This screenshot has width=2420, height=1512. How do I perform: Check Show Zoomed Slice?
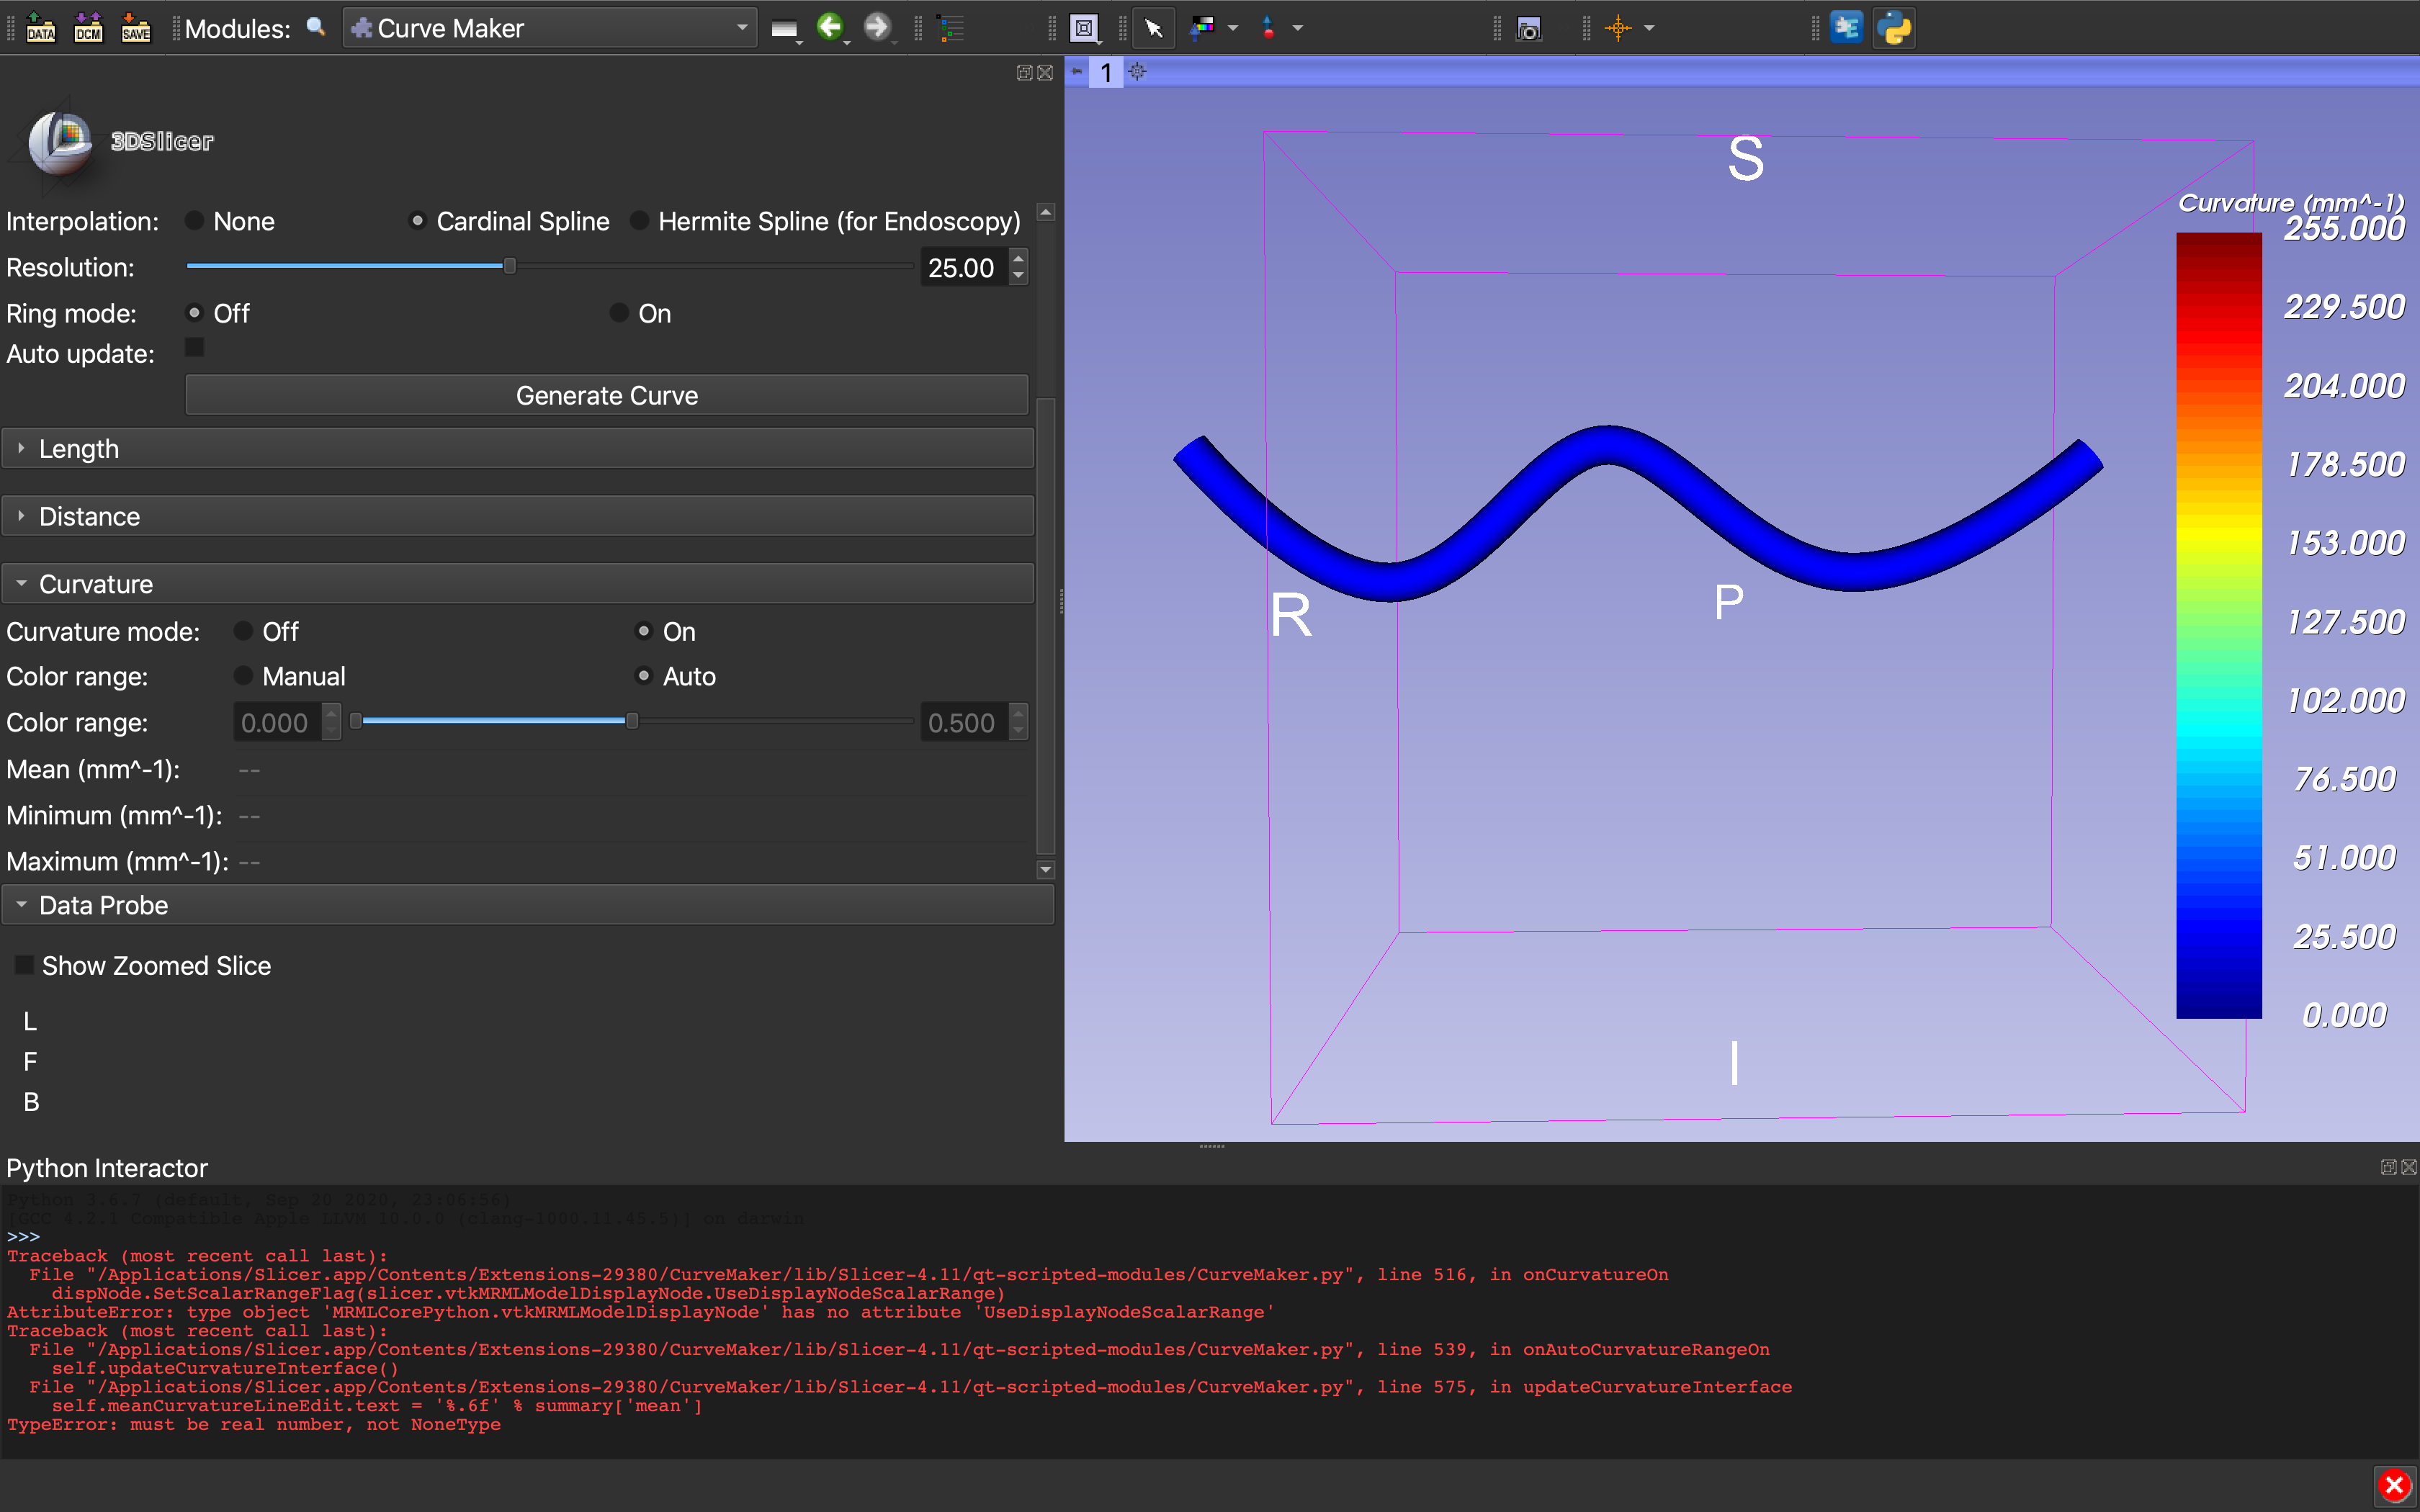pyautogui.click(x=22, y=964)
